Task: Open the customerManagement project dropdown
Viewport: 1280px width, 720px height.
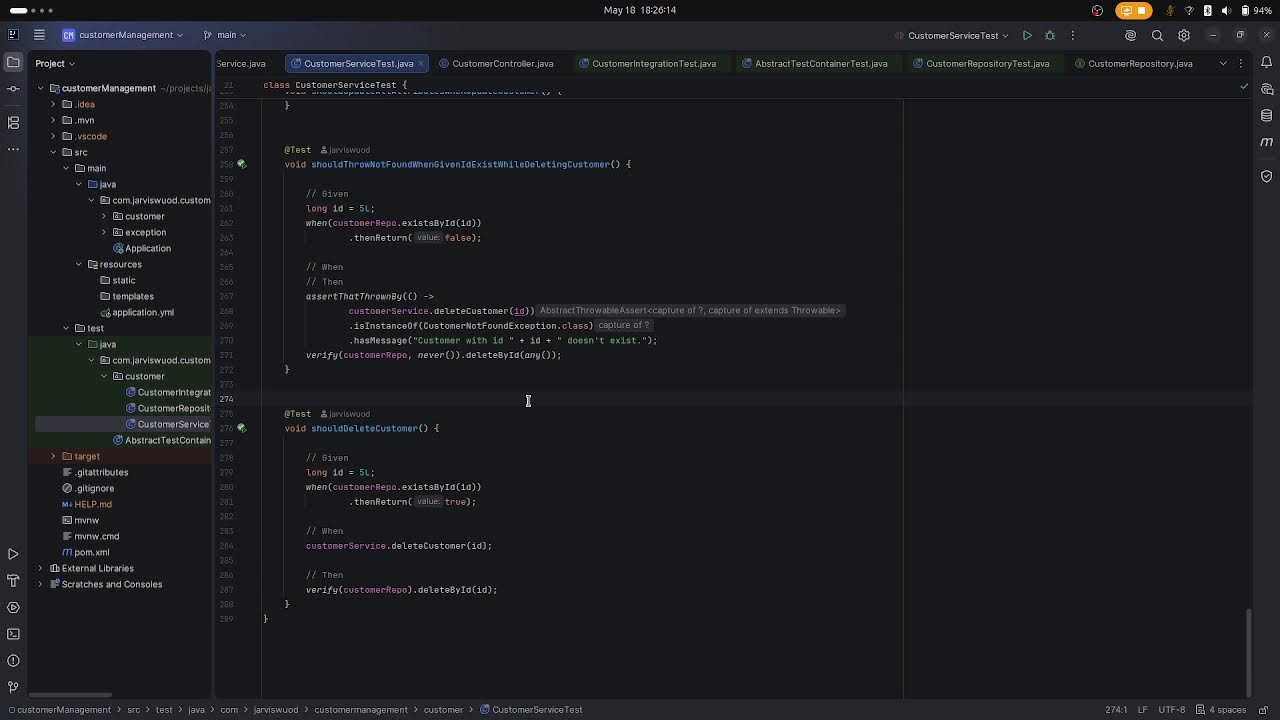Action: (x=123, y=35)
